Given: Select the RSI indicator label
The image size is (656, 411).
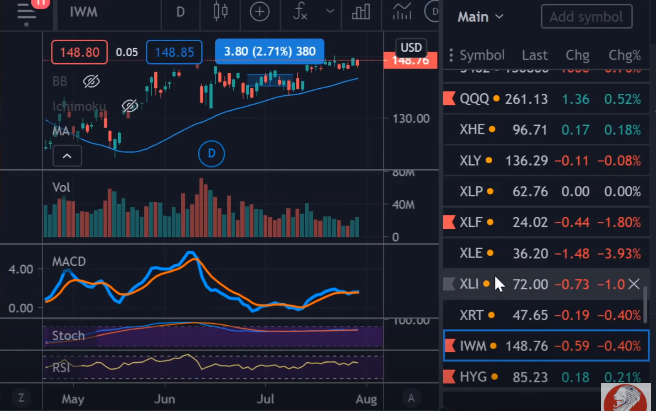Looking at the screenshot, I should point(61,367).
